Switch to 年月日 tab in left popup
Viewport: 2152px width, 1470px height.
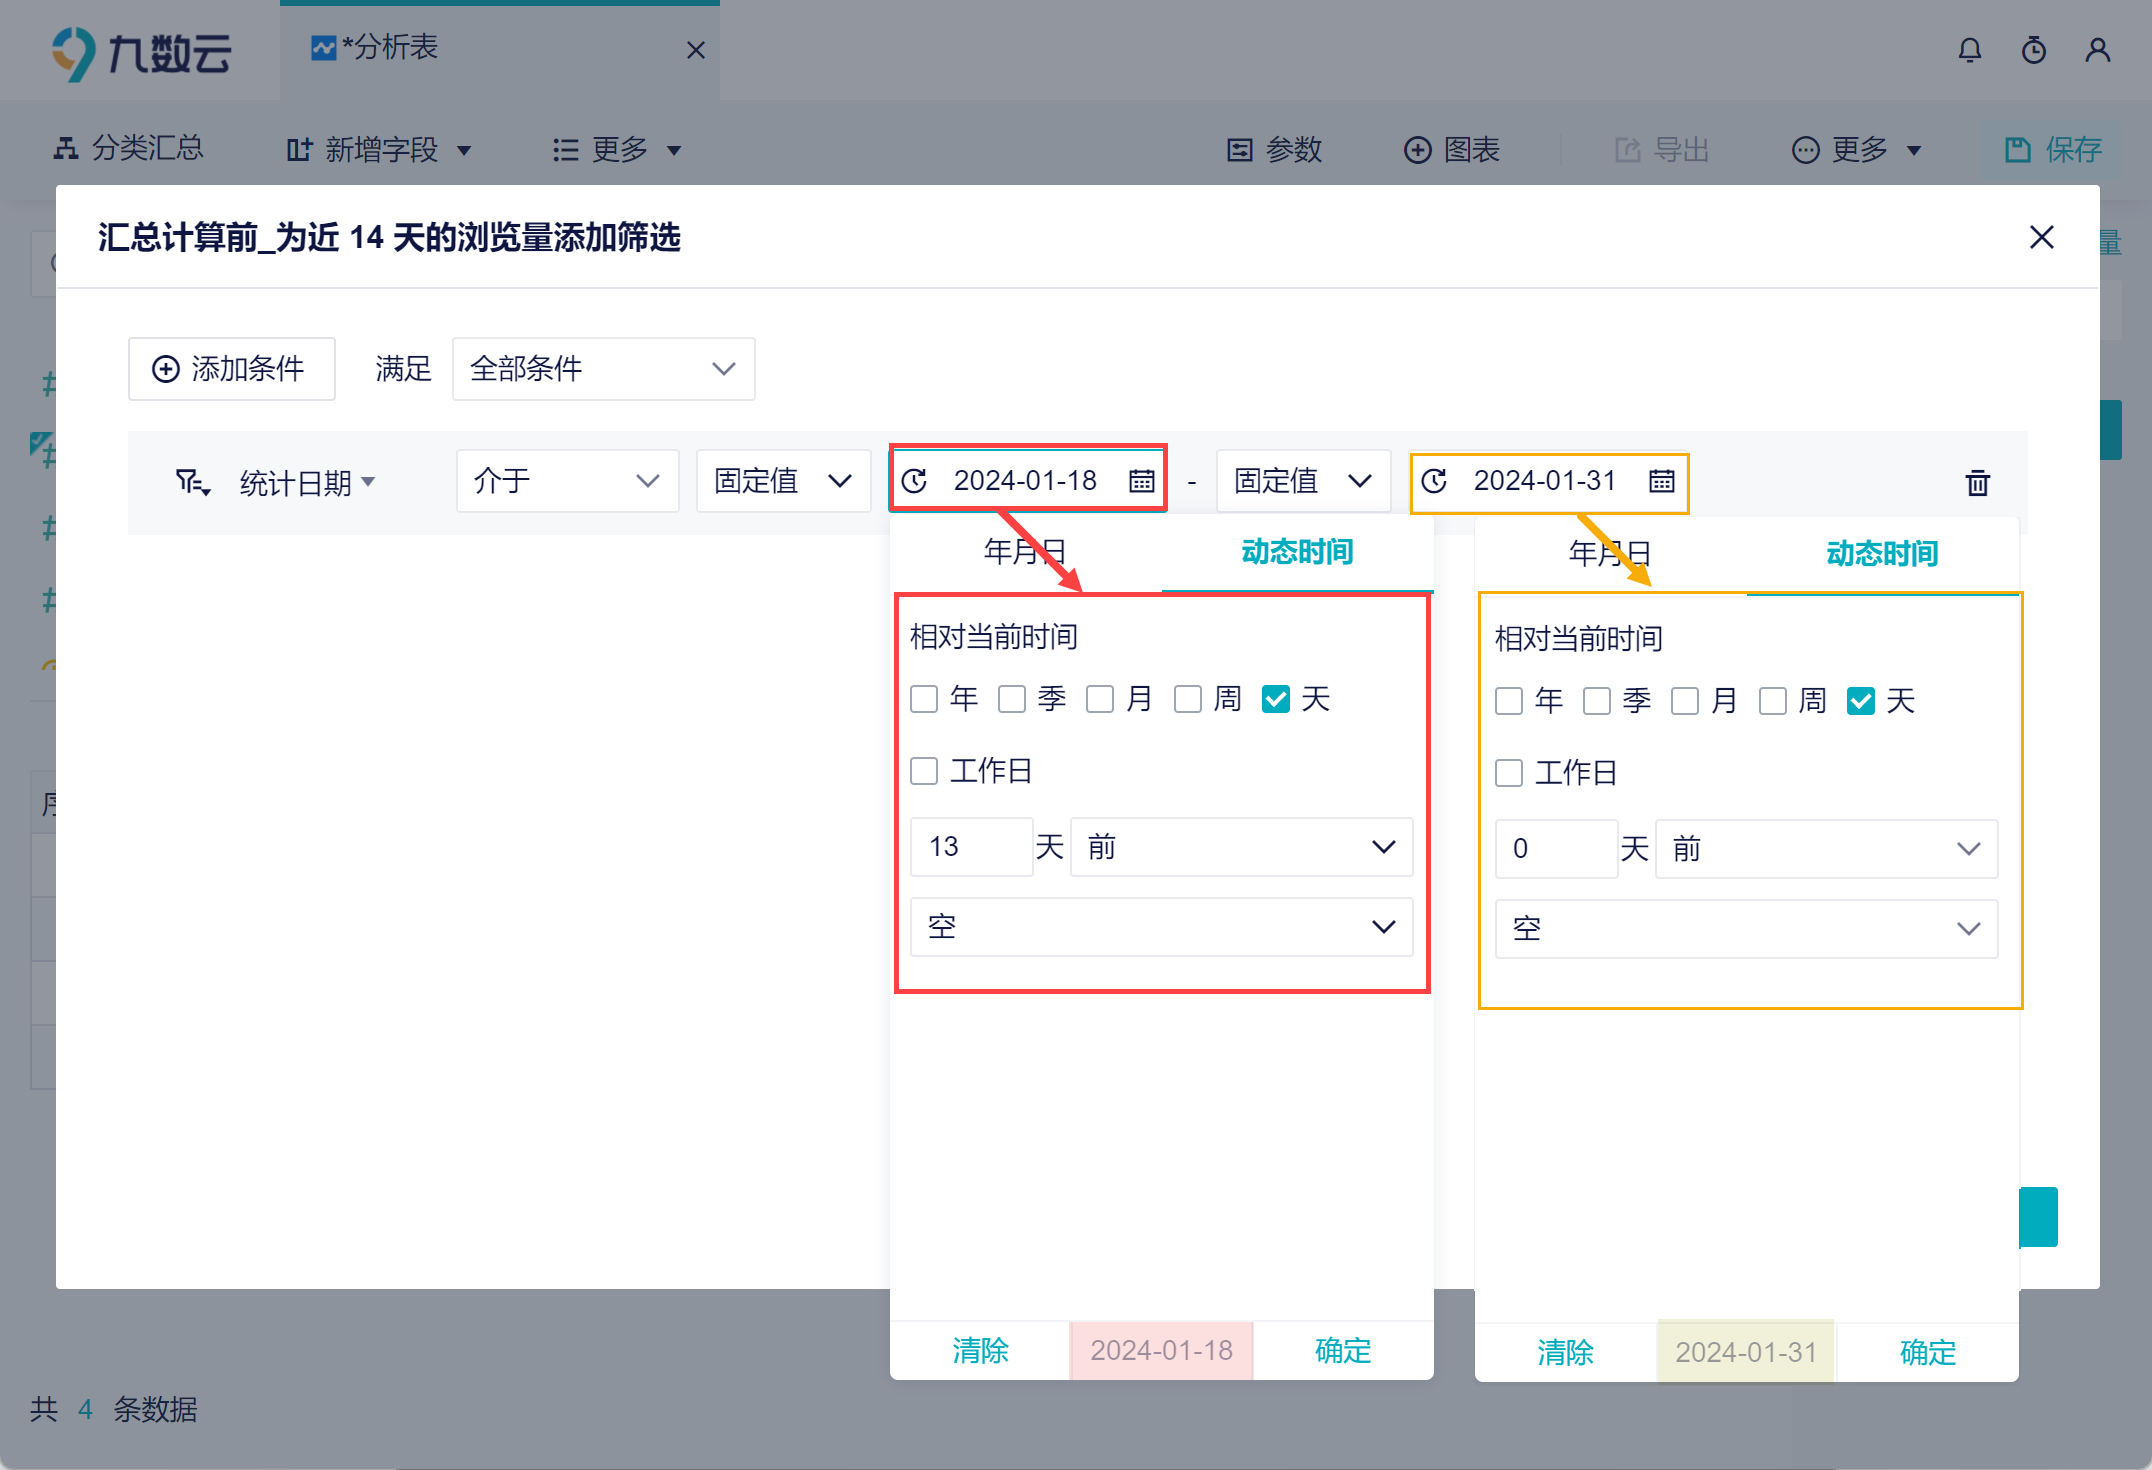click(1025, 552)
